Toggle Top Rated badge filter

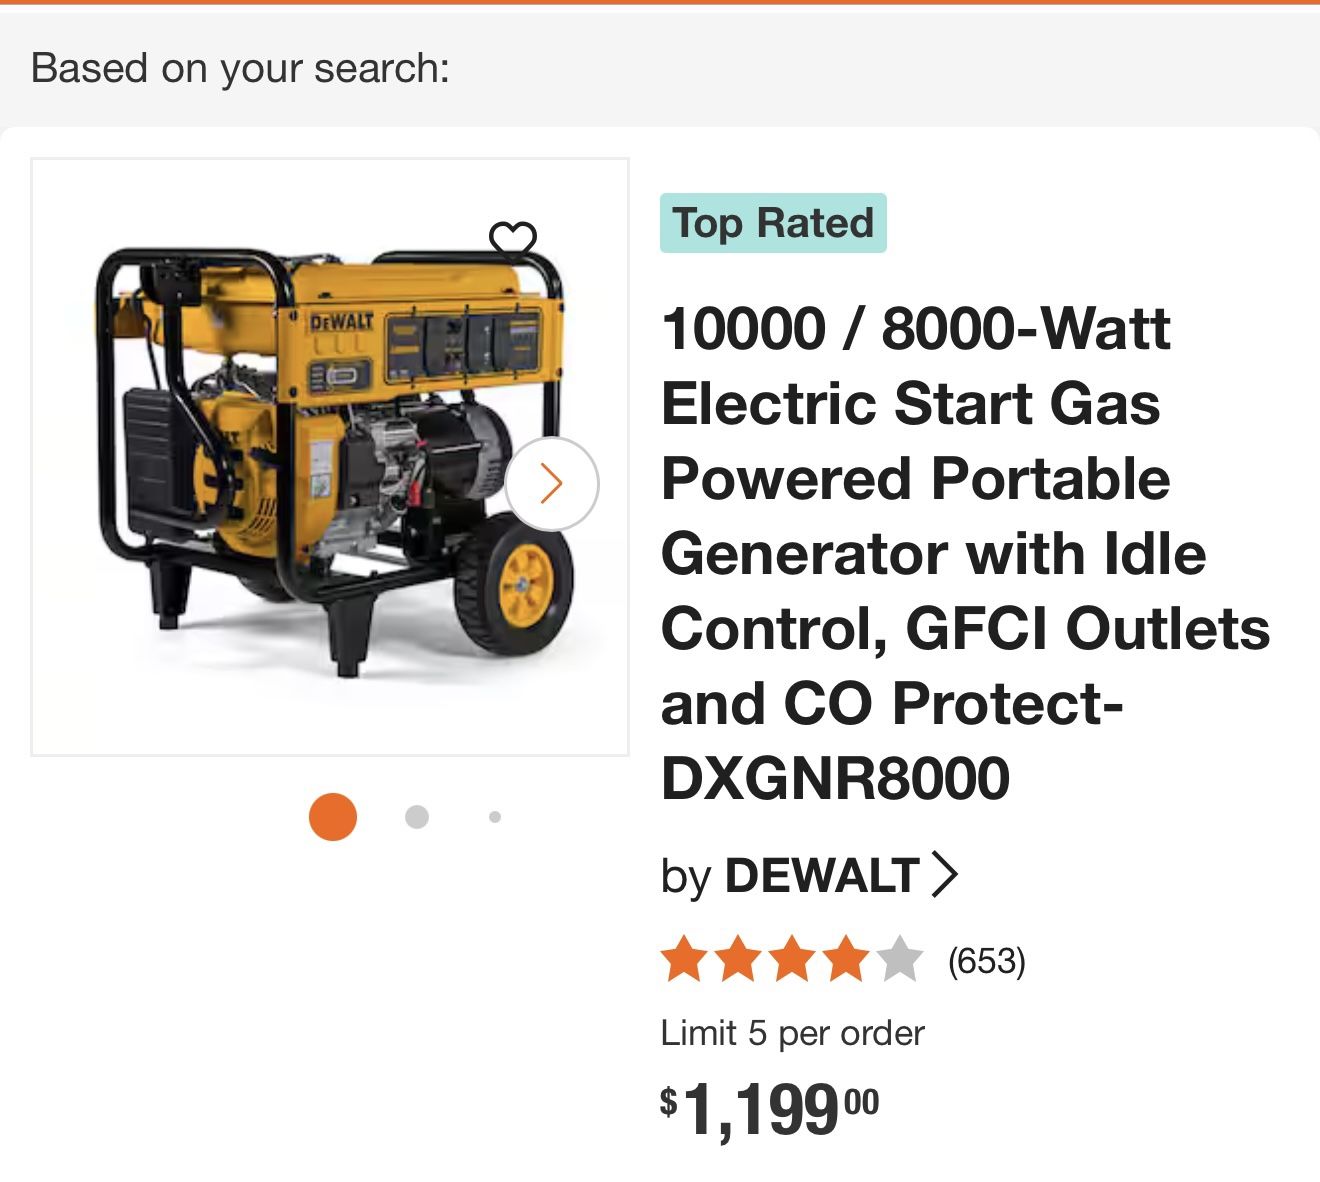775,222
